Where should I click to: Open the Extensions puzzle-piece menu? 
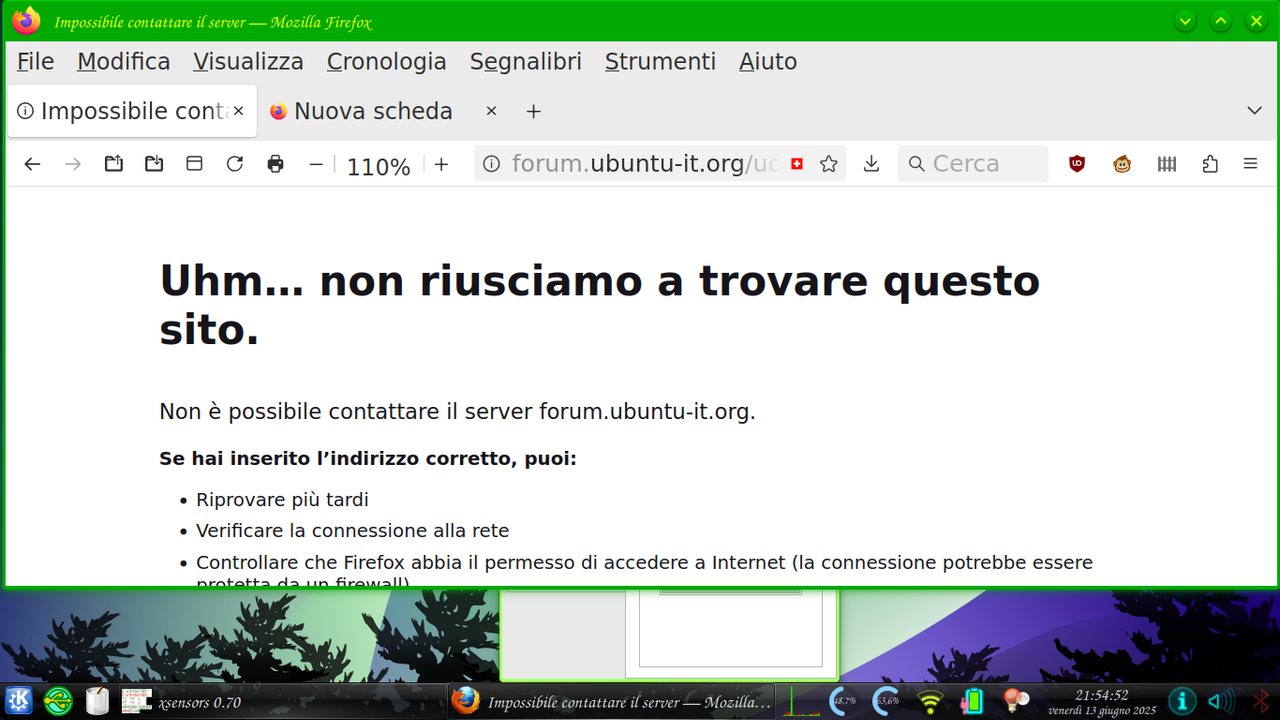click(x=1210, y=164)
